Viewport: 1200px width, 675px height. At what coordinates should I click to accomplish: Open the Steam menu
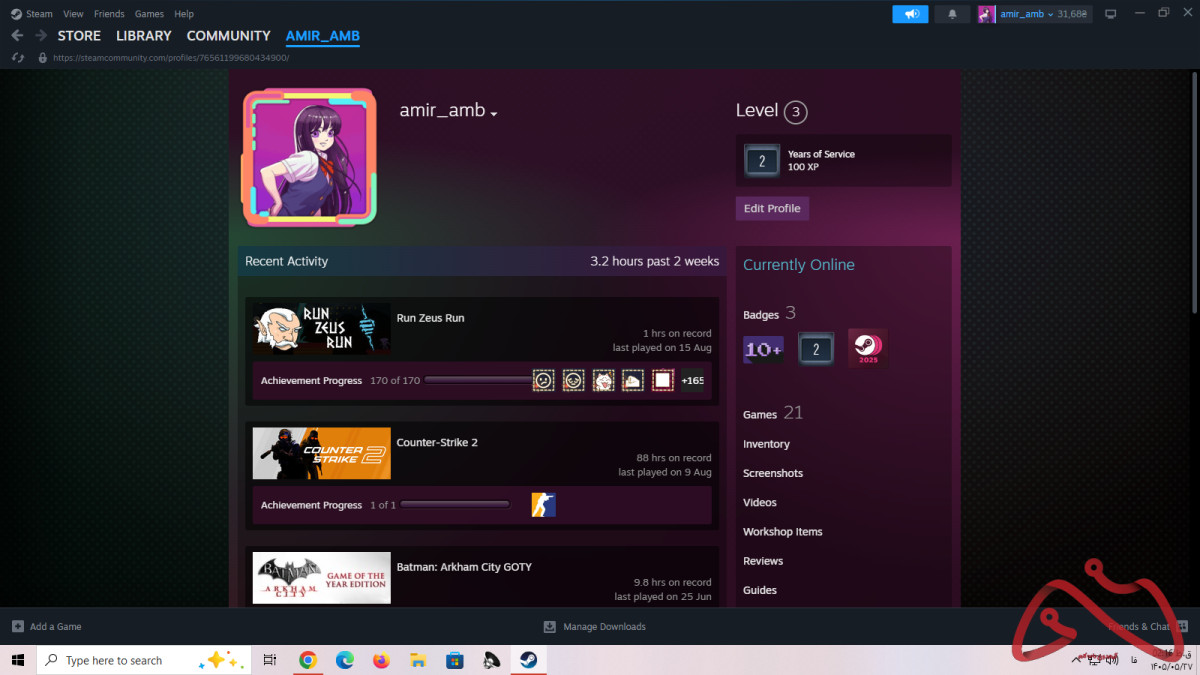[39, 14]
